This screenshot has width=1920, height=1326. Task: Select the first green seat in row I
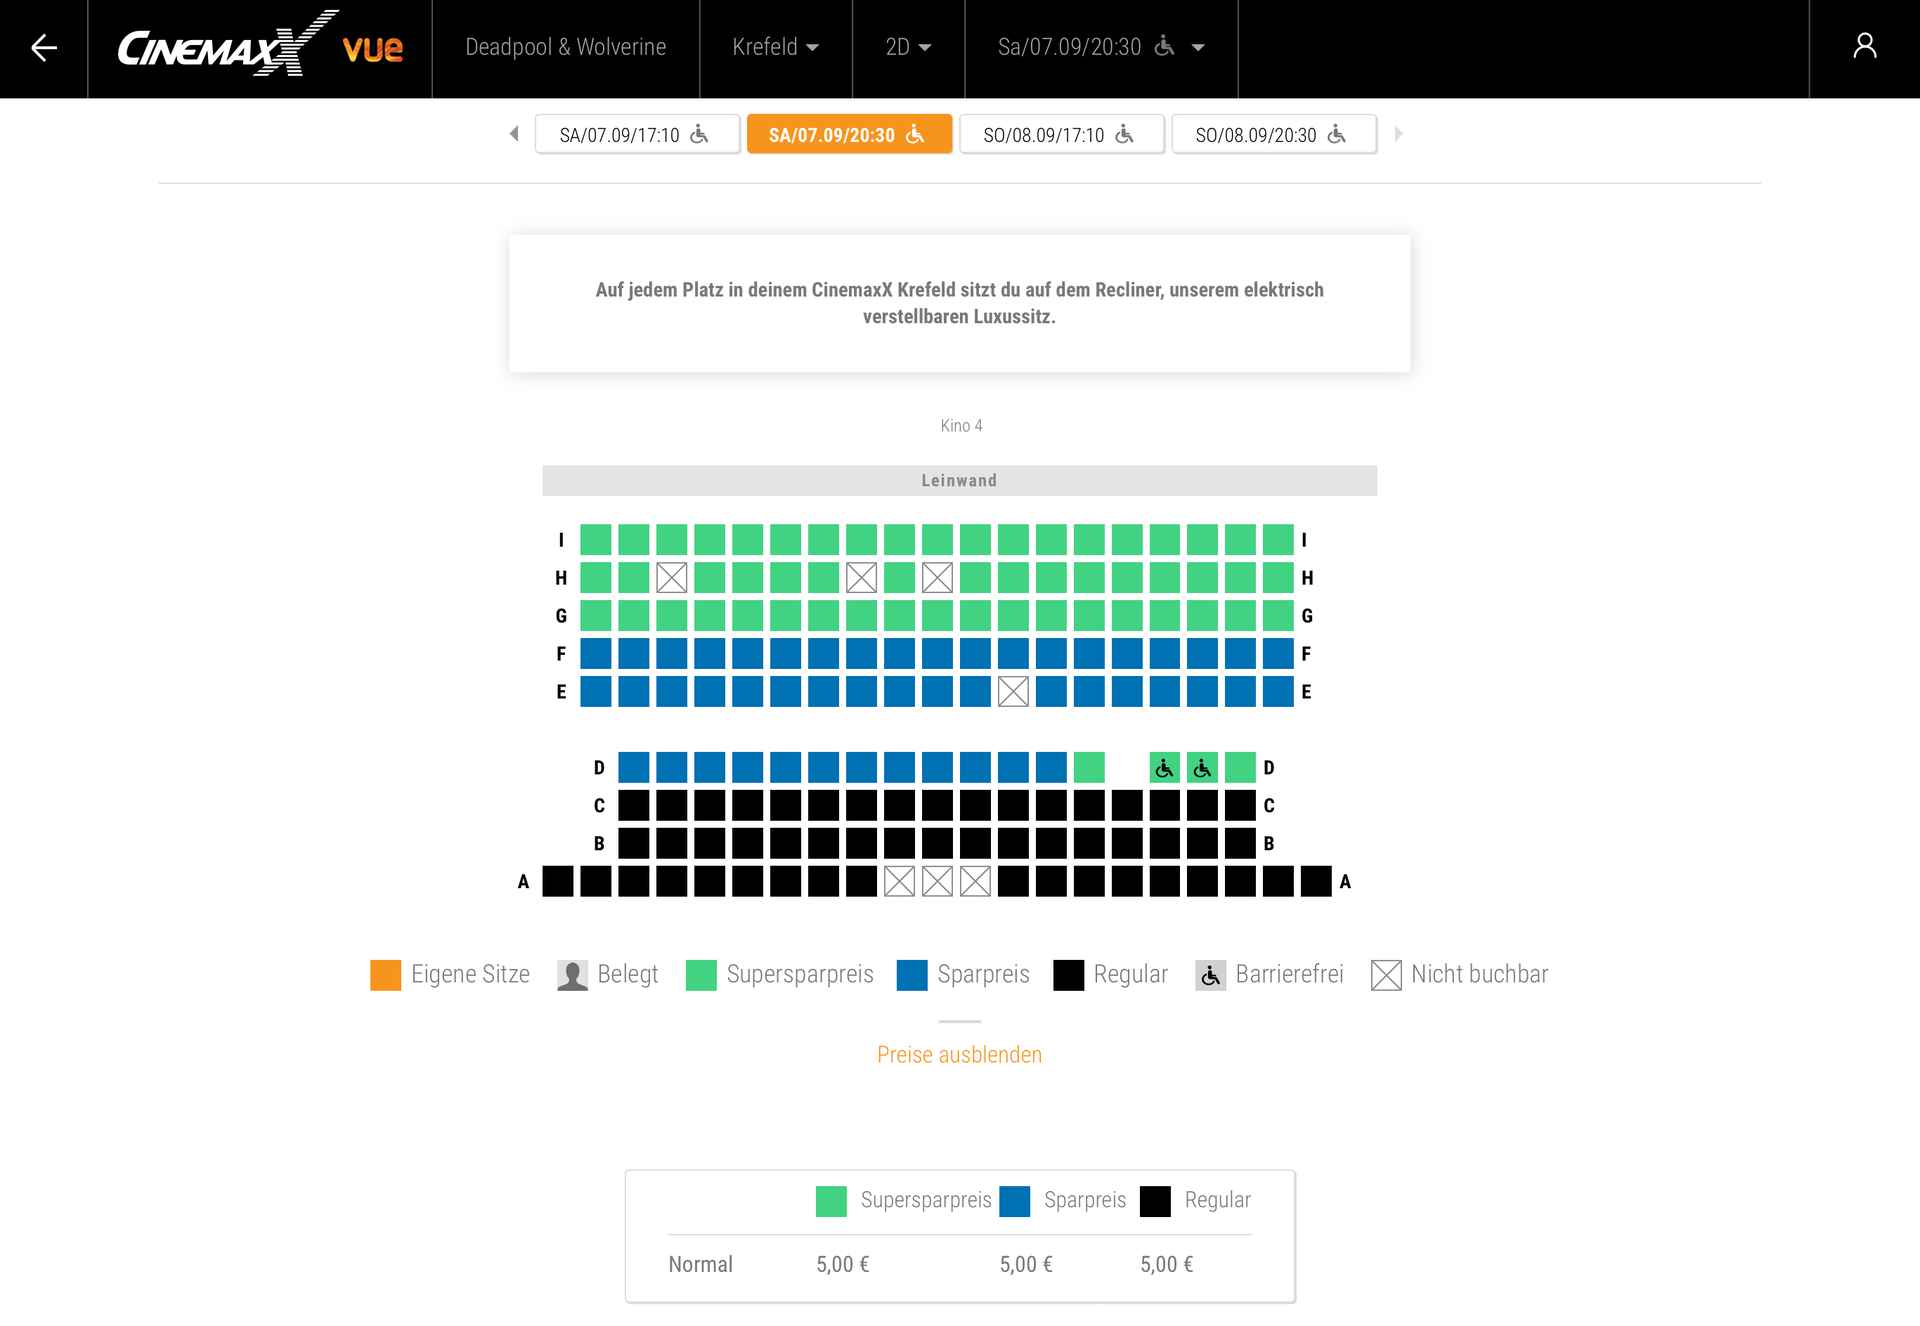pos(596,540)
